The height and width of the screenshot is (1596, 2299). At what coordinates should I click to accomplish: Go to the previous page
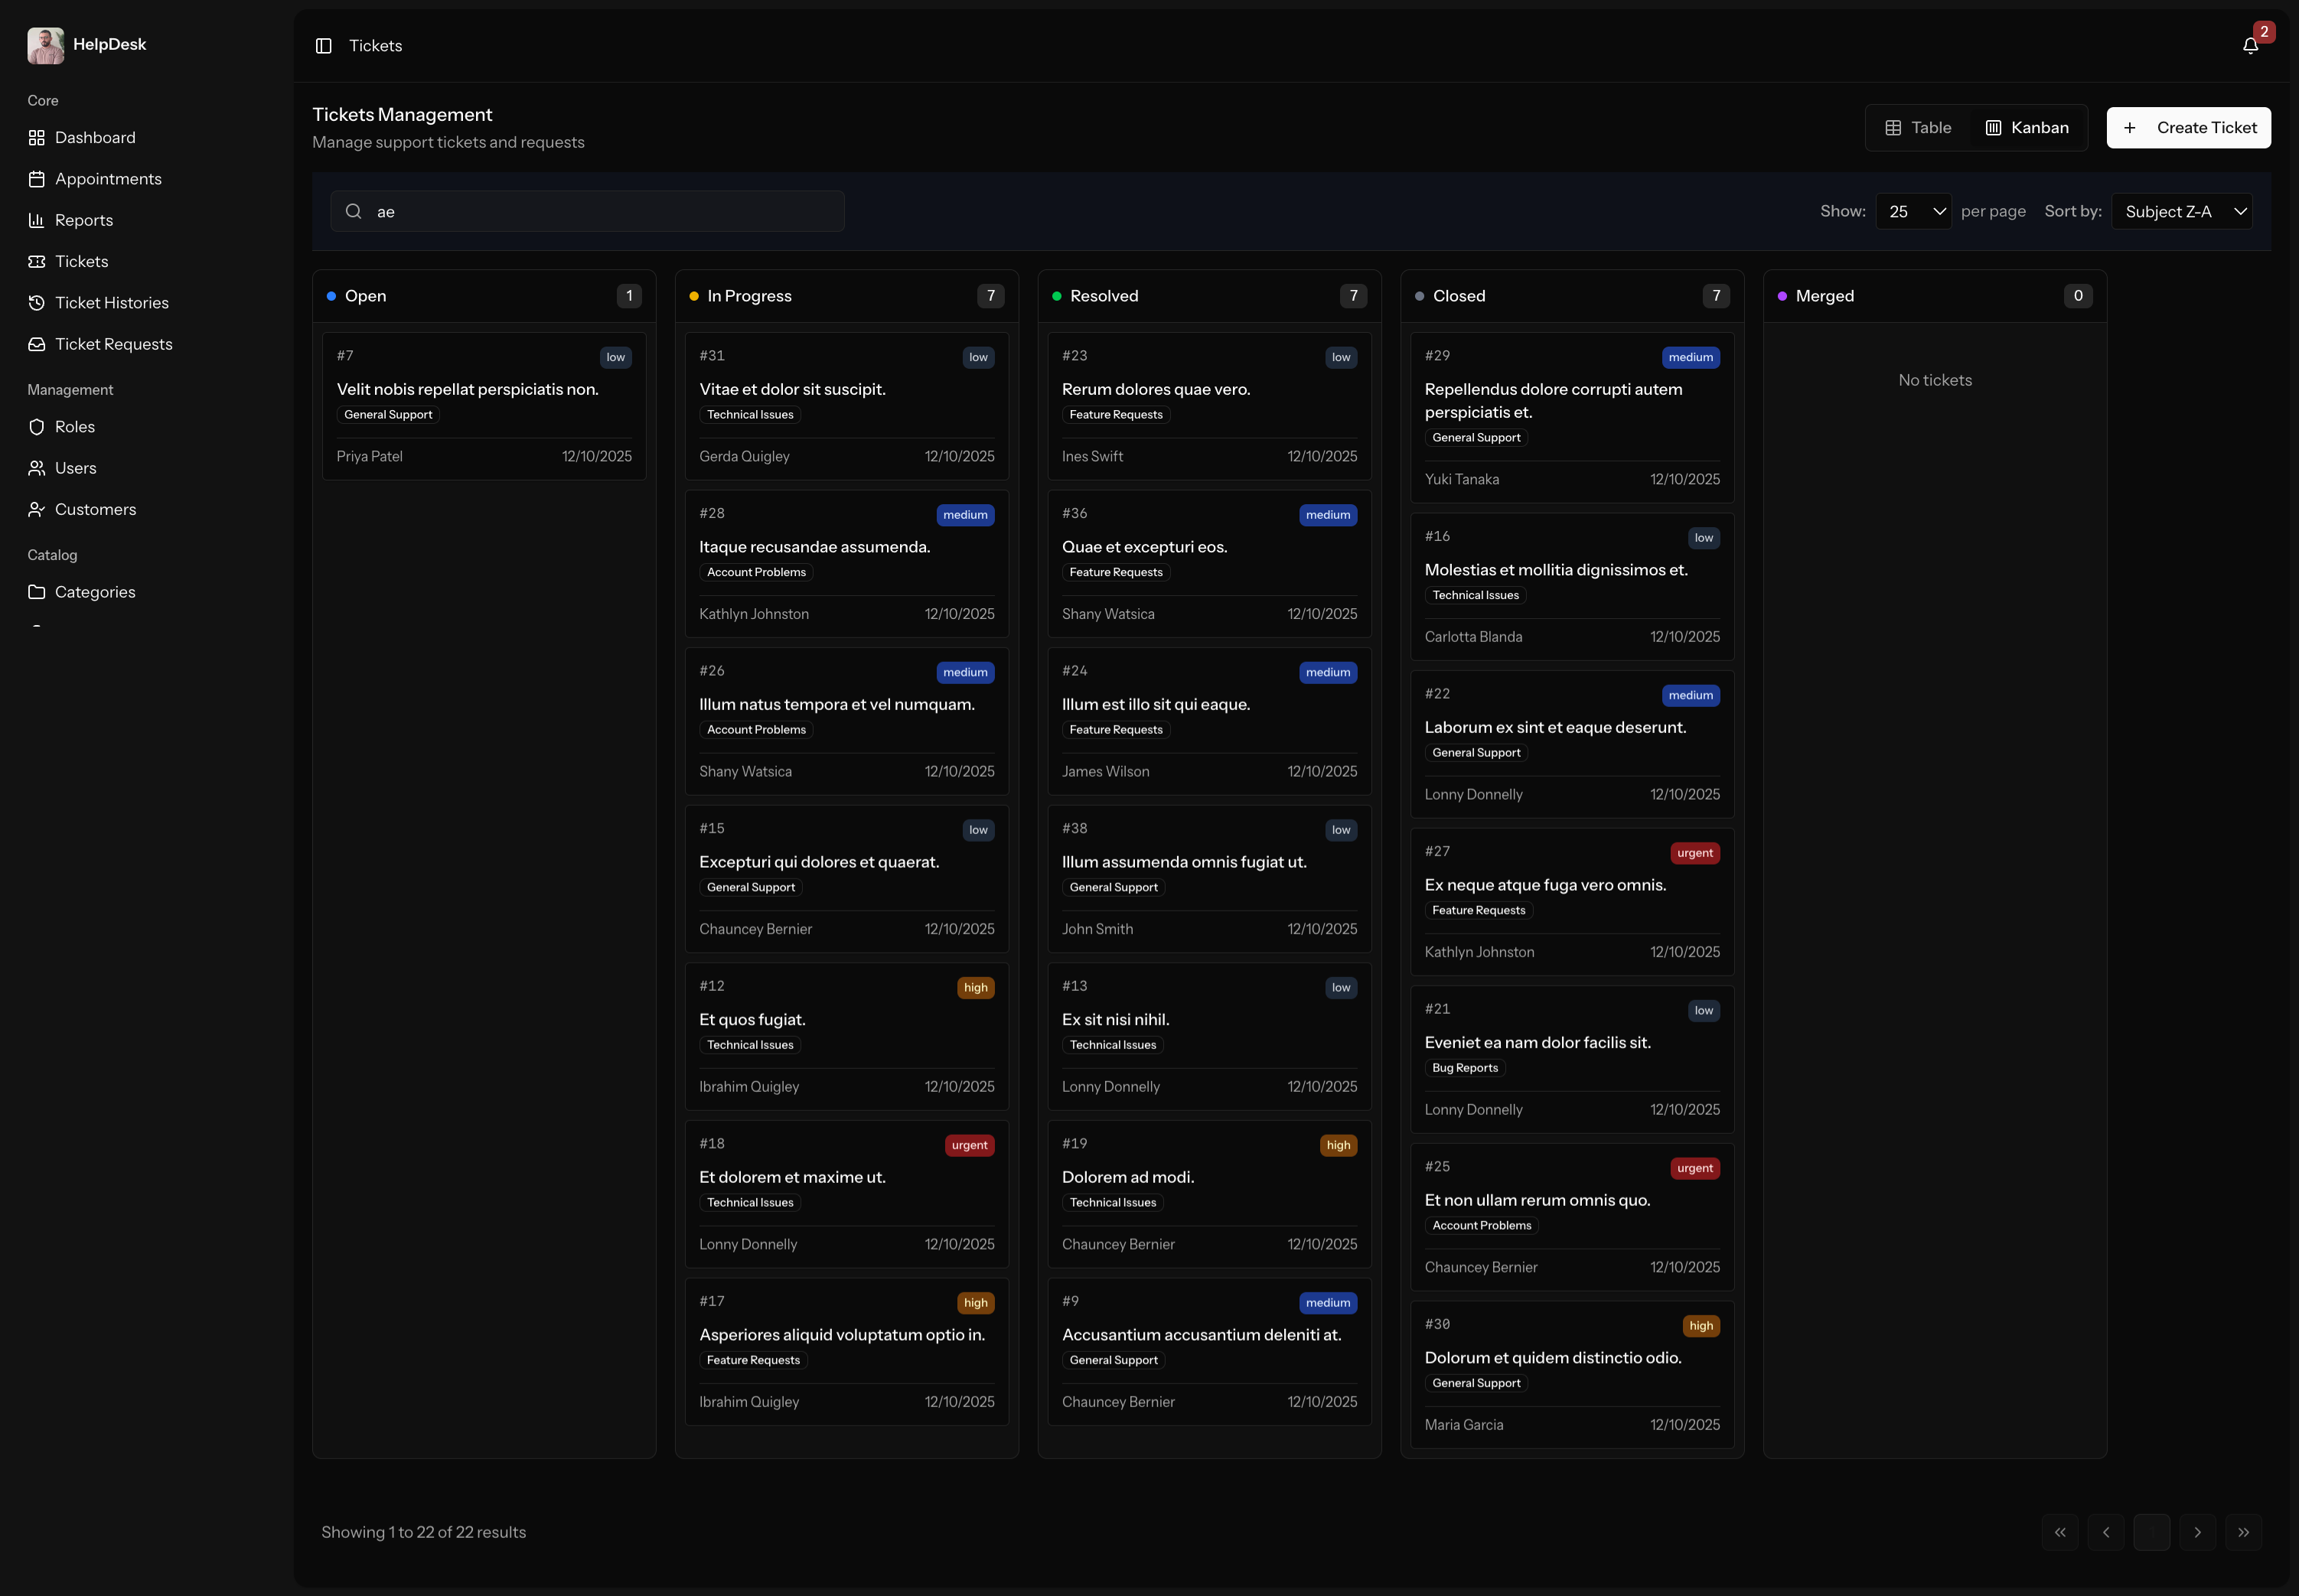[2106, 1532]
